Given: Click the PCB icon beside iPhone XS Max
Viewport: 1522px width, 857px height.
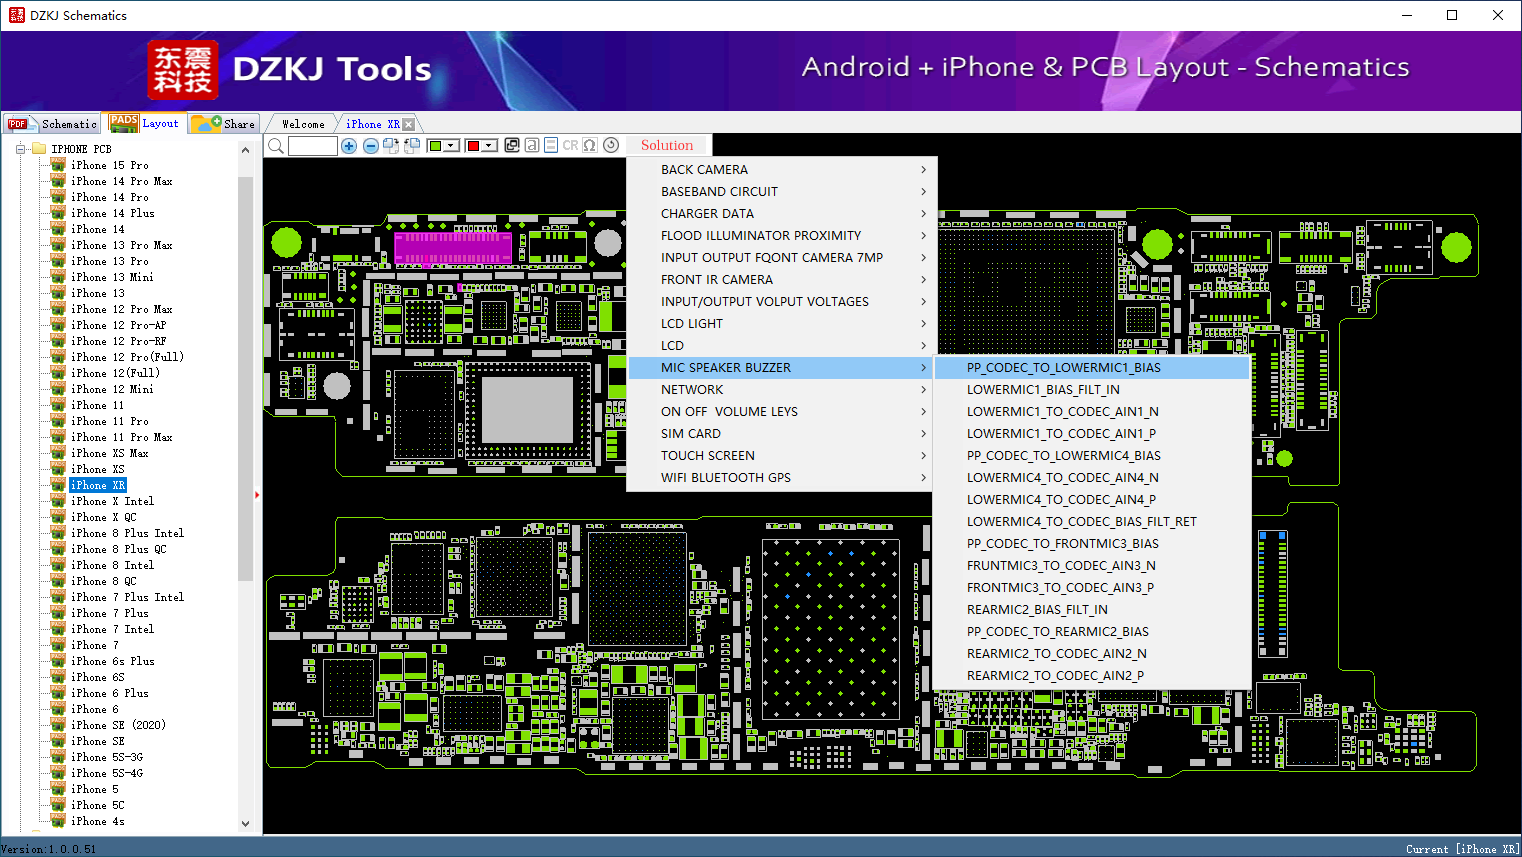Looking at the screenshot, I should click(58, 453).
